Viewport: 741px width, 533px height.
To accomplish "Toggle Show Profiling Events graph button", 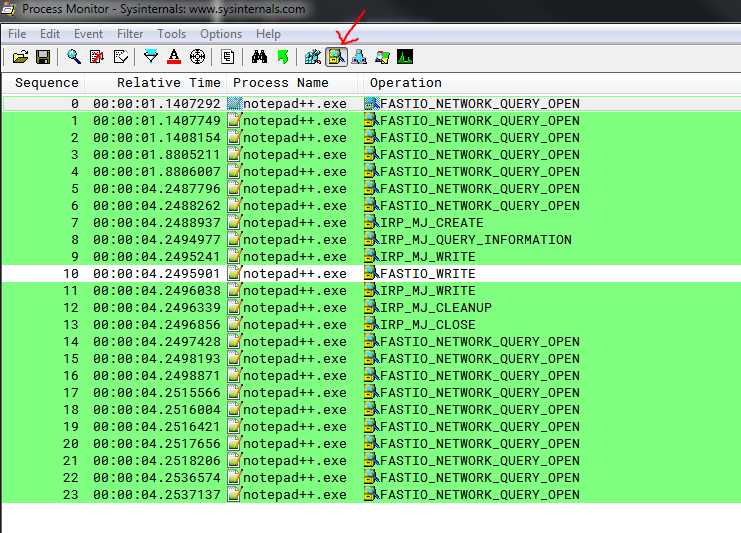I will (x=405, y=57).
